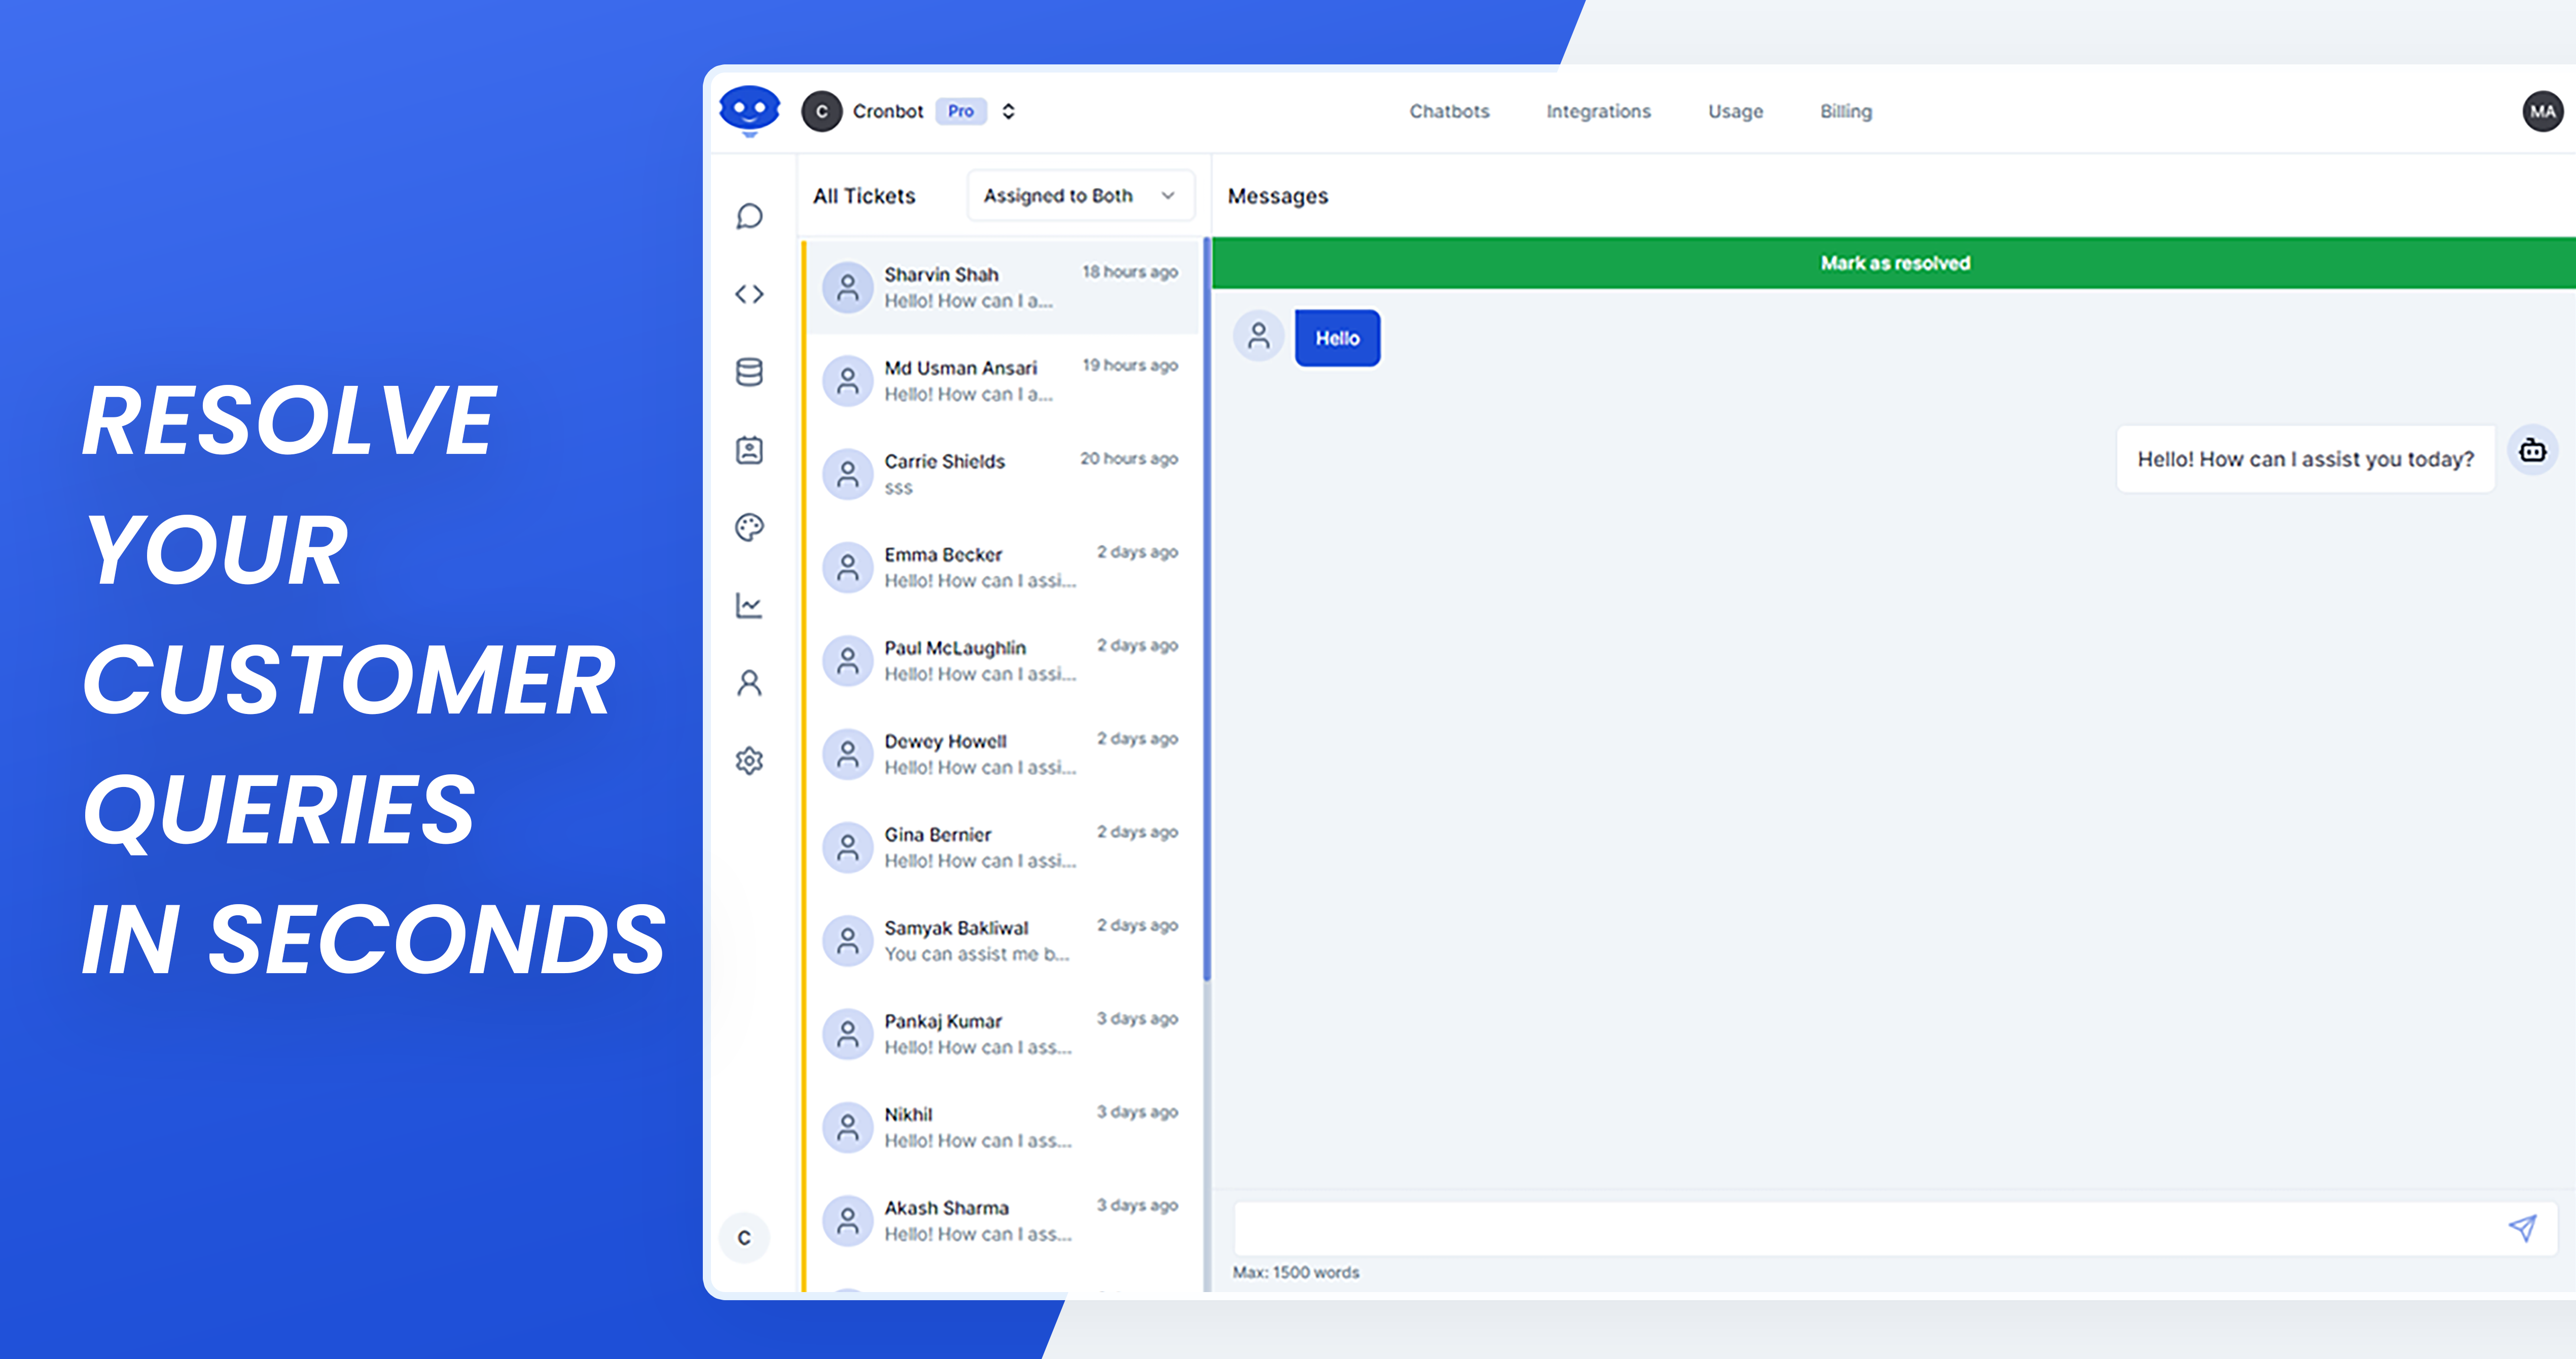Open the MA account avatar menu
Screen dimensions: 2576x1359
(2541, 111)
